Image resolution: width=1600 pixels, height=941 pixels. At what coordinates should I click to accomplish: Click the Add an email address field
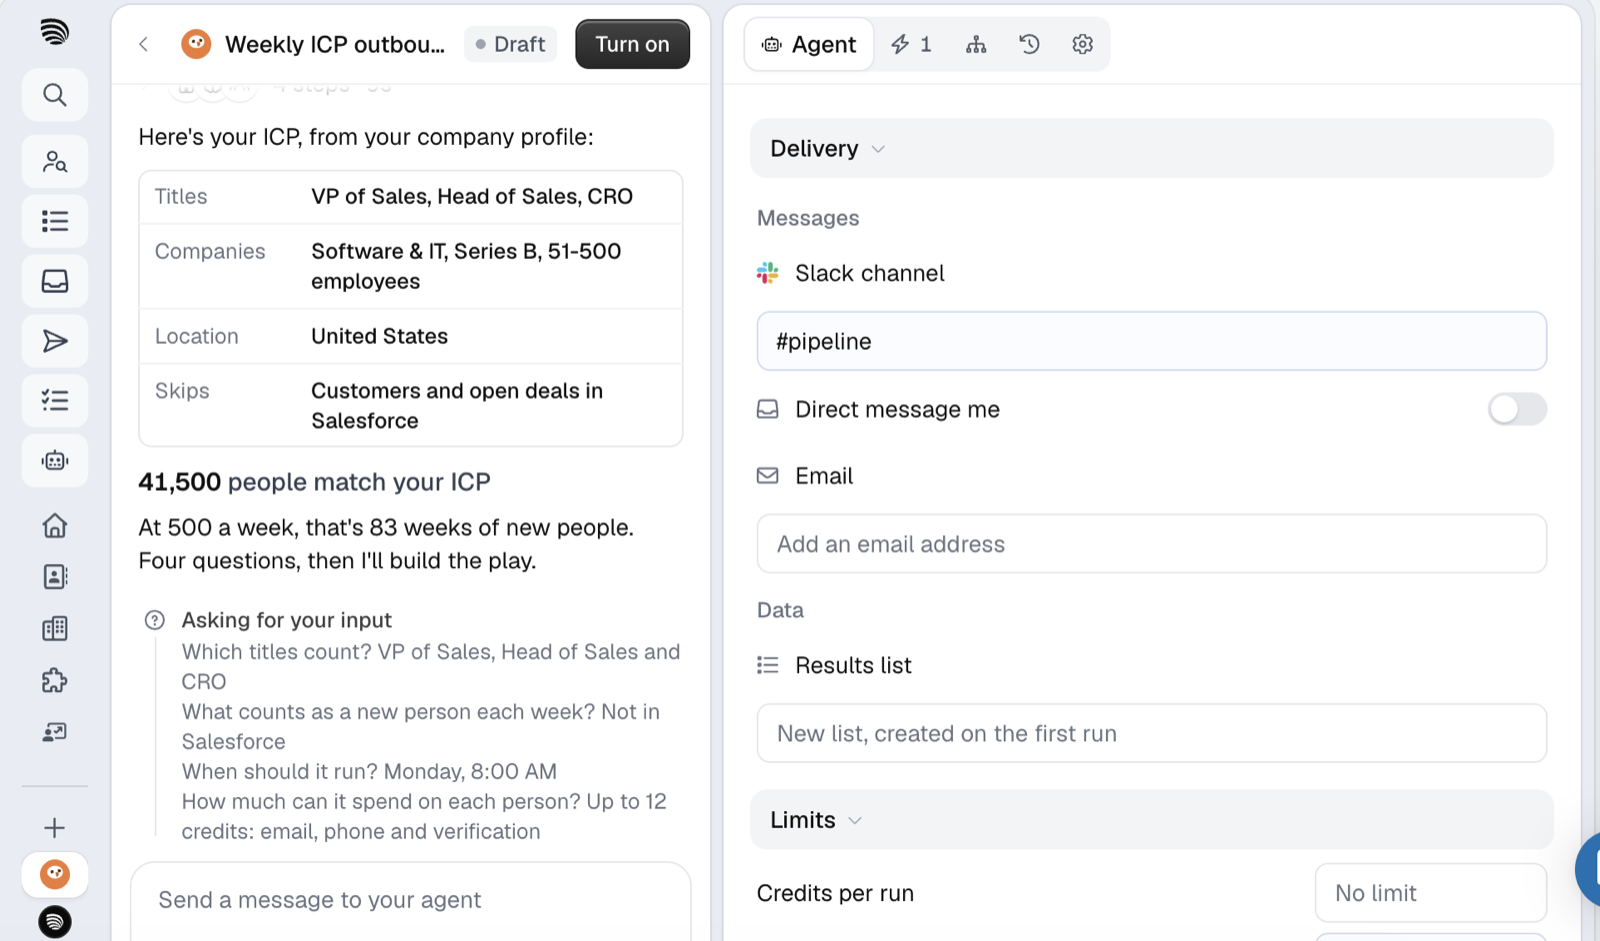pyautogui.click(x=1152, y=544)
